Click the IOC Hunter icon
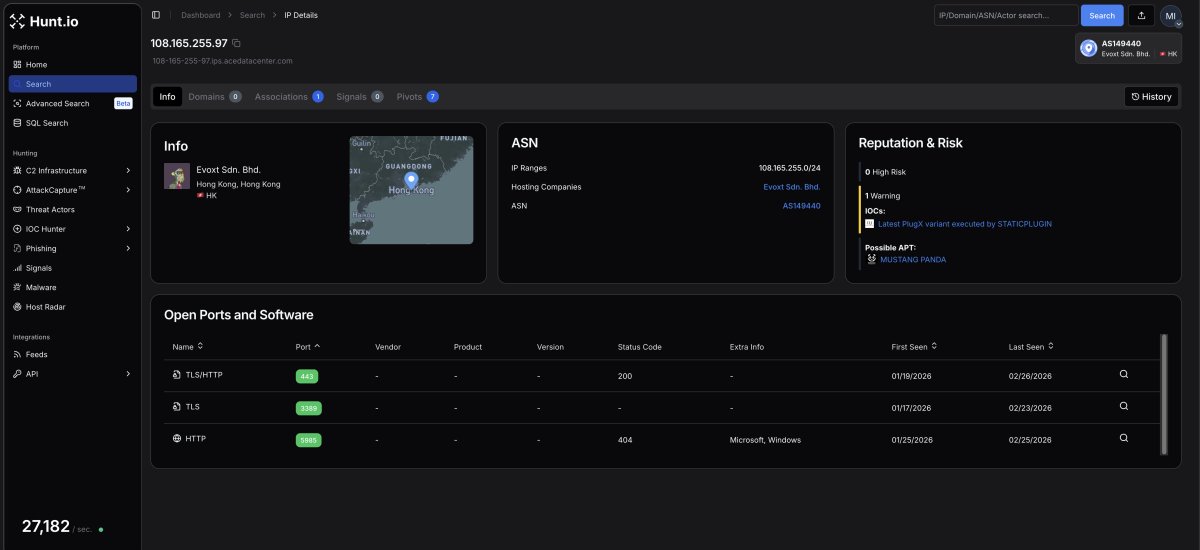 click(17, 229)
